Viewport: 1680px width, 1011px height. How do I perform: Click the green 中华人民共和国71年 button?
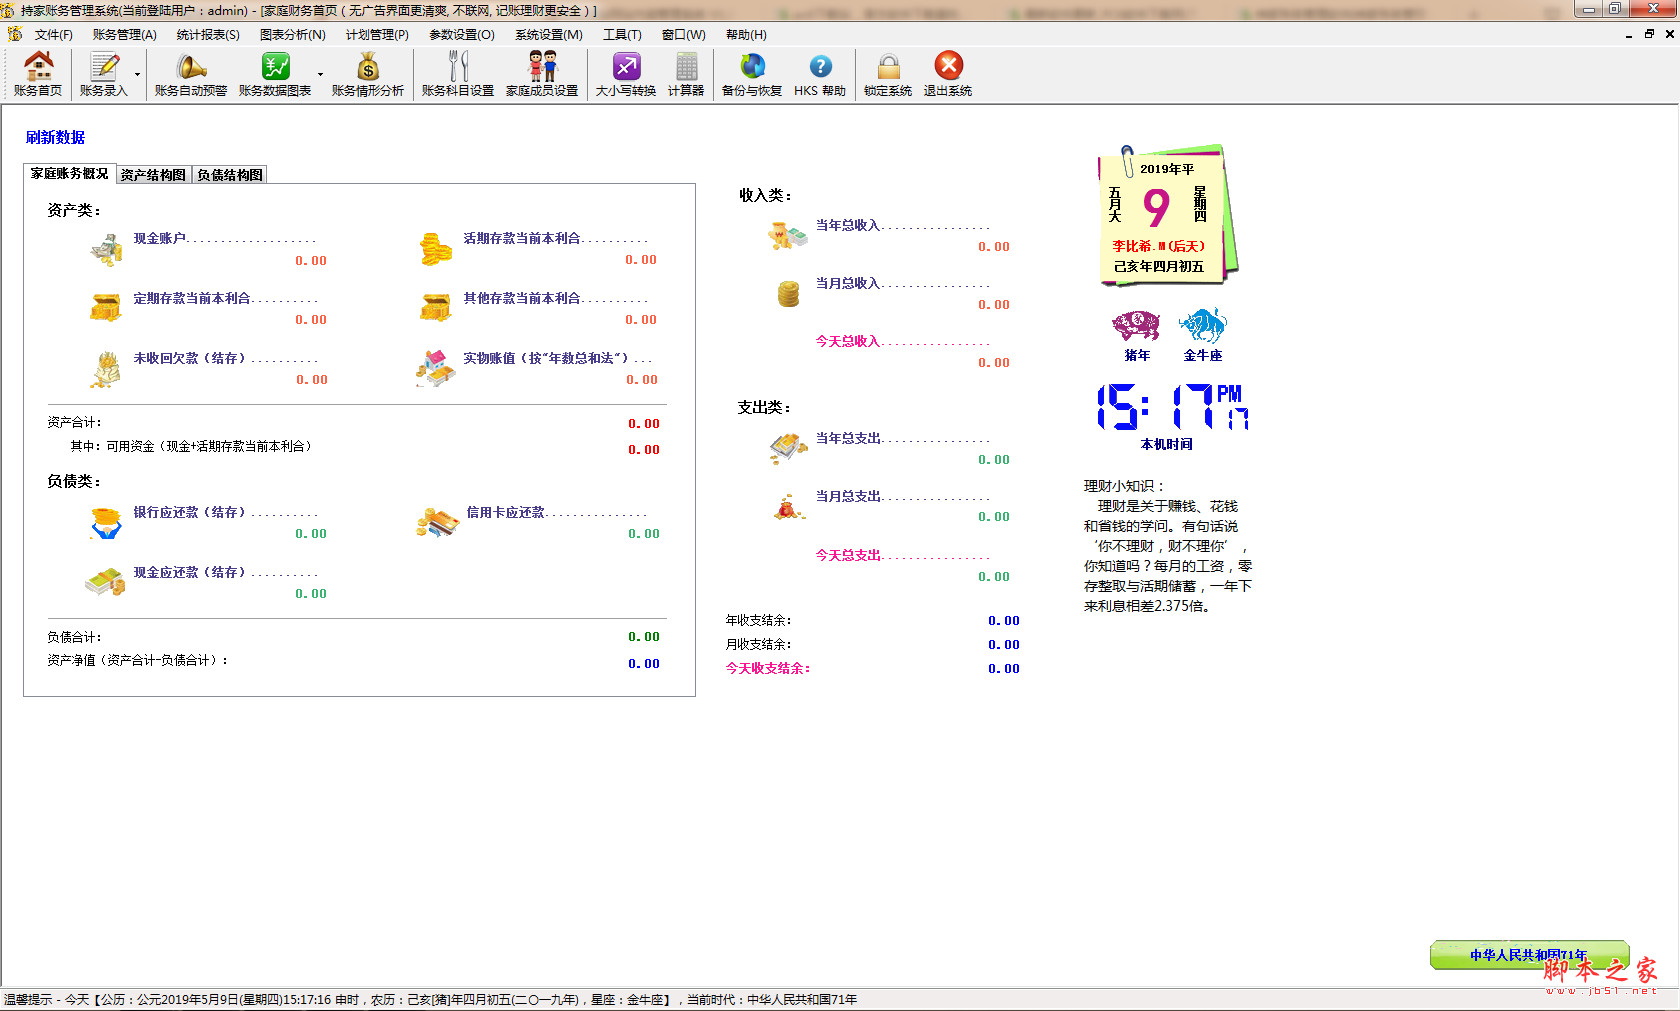[1528, 955]
